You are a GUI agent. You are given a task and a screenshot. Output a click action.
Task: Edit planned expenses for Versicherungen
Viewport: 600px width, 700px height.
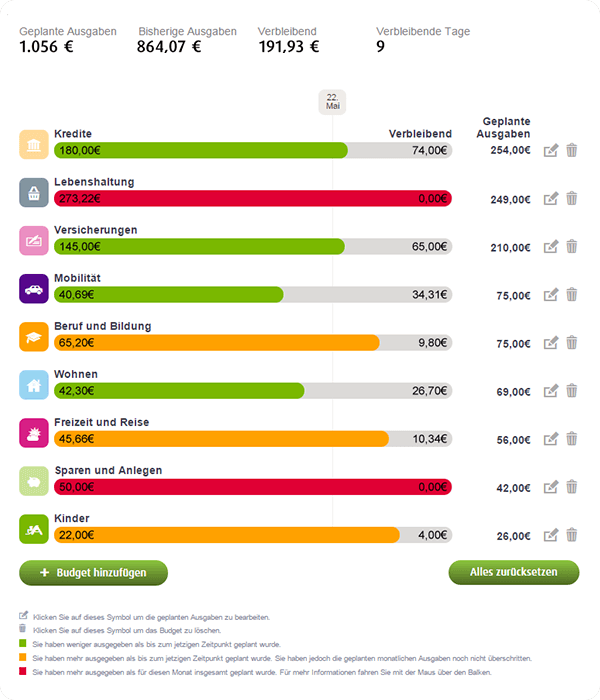click(x=550, y=246)
